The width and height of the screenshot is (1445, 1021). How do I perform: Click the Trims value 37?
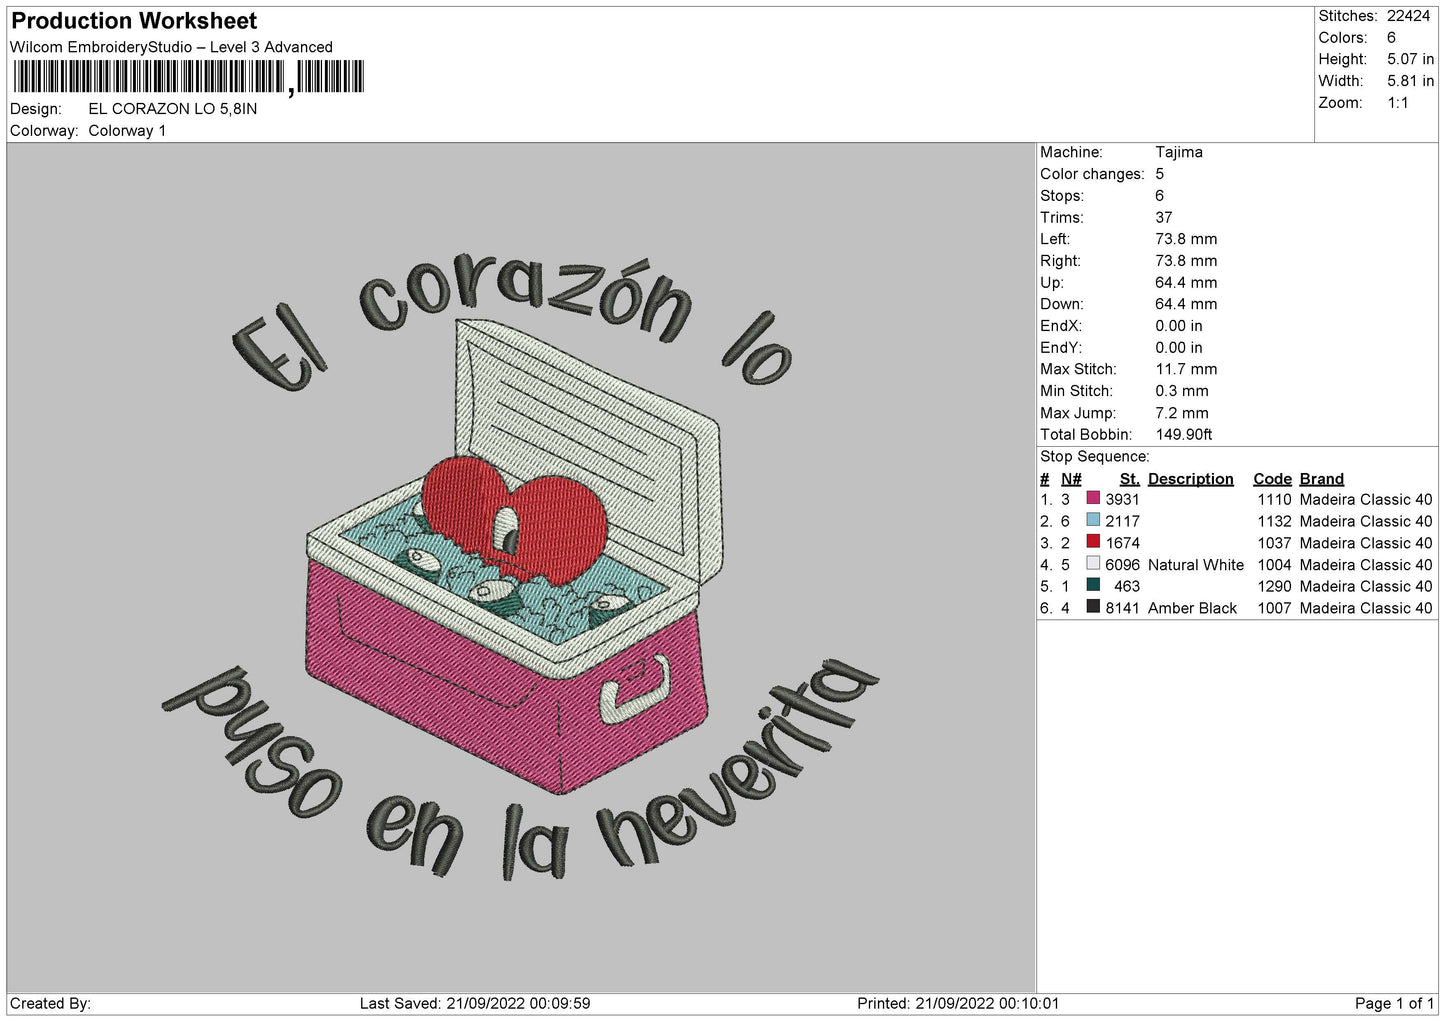point(1164,217)
